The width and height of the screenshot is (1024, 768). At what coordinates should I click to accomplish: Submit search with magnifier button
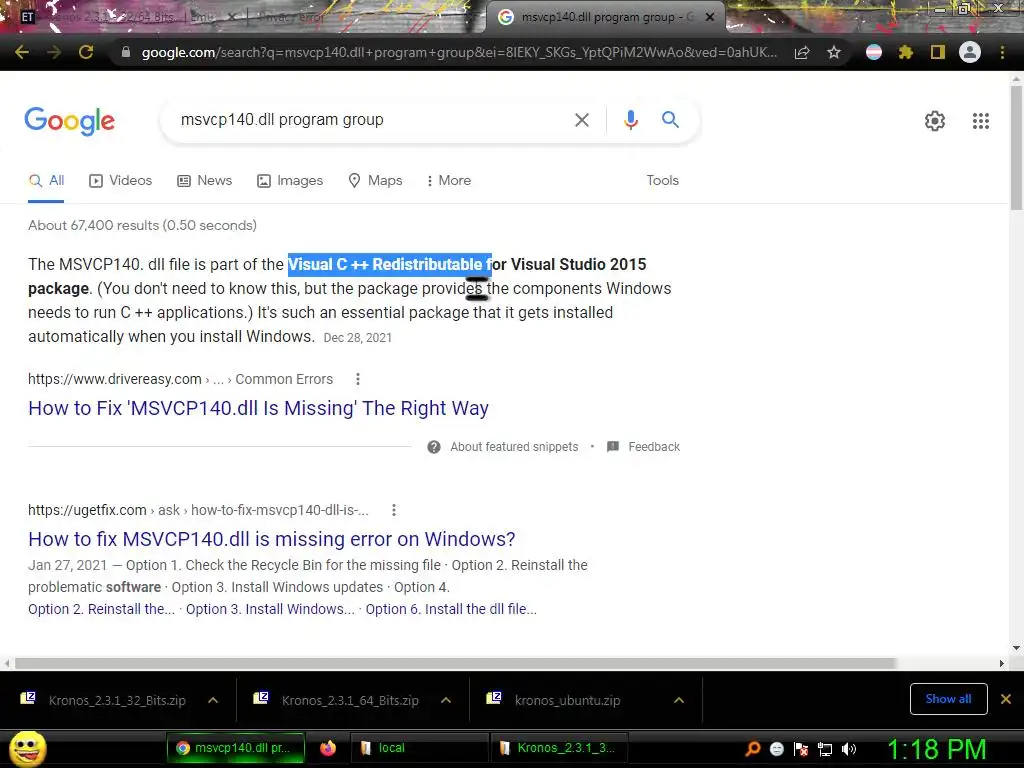[670, 120]
